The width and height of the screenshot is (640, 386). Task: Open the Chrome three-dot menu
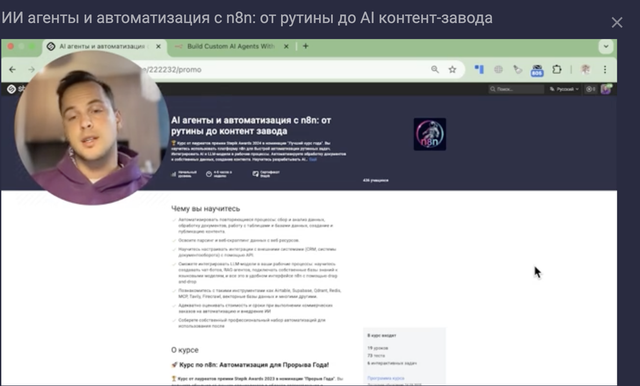pyautogui.click(x=605, y=70)
